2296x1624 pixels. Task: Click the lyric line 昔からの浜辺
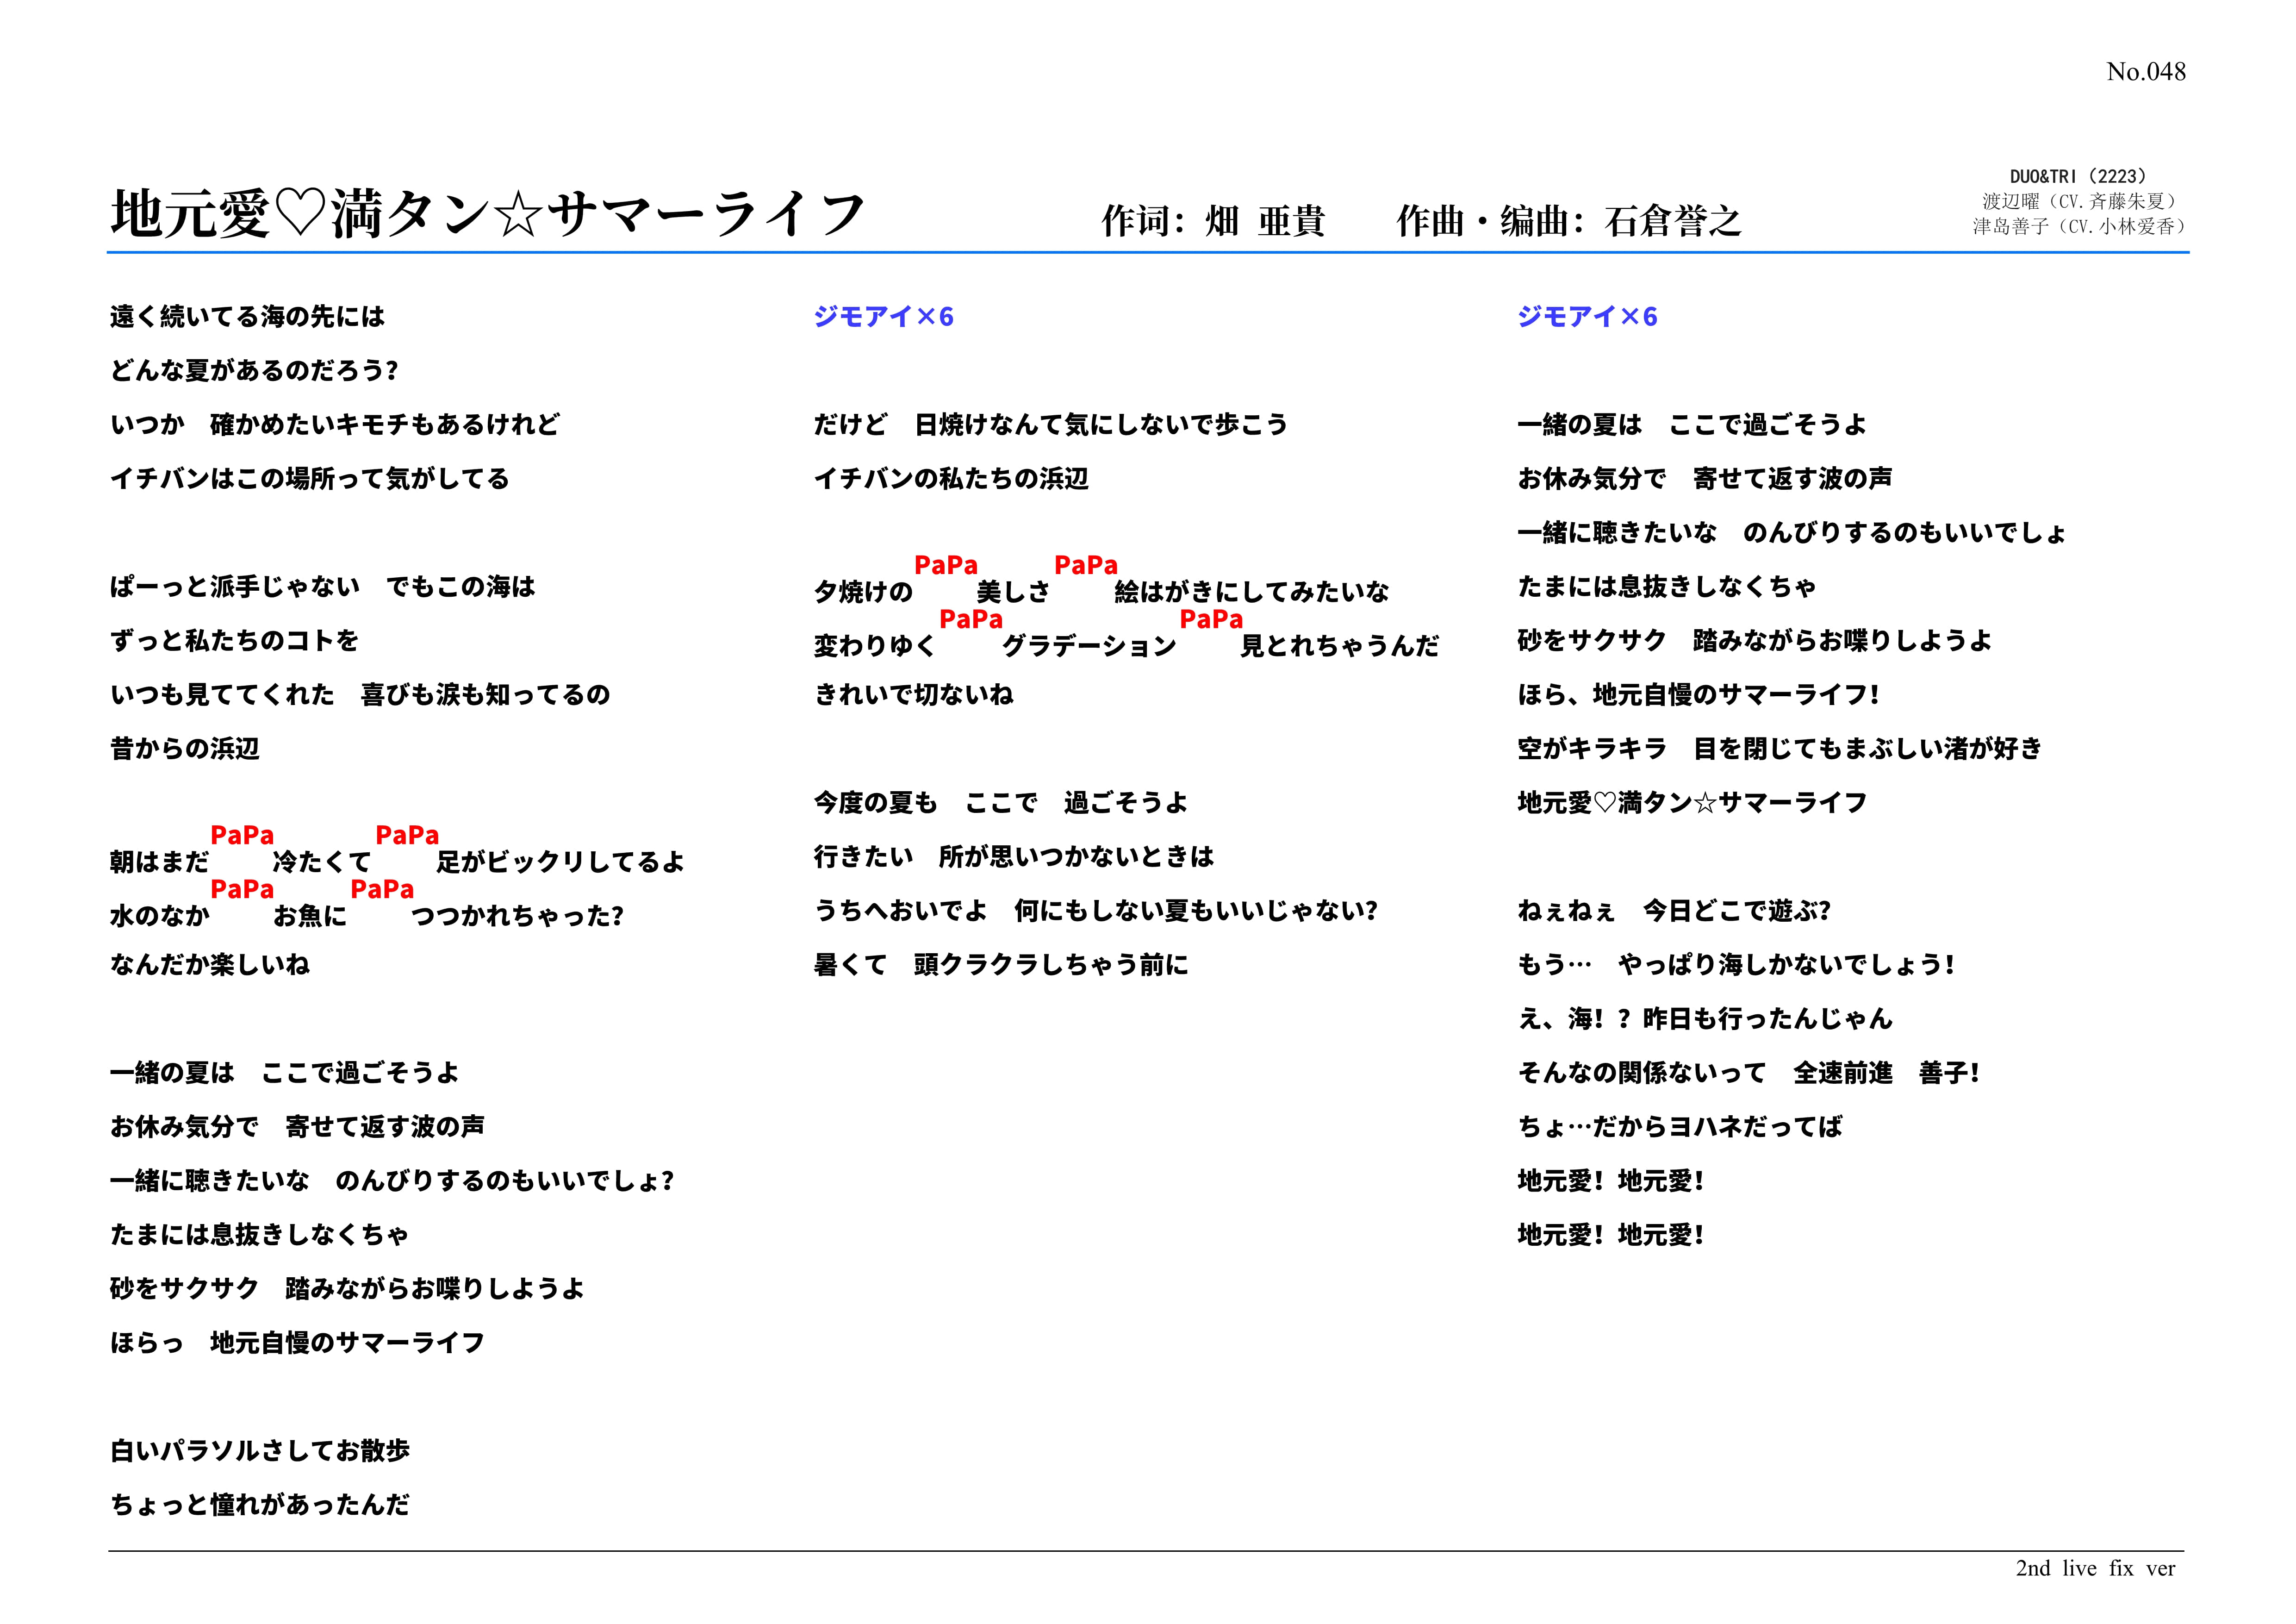point(185,749)
